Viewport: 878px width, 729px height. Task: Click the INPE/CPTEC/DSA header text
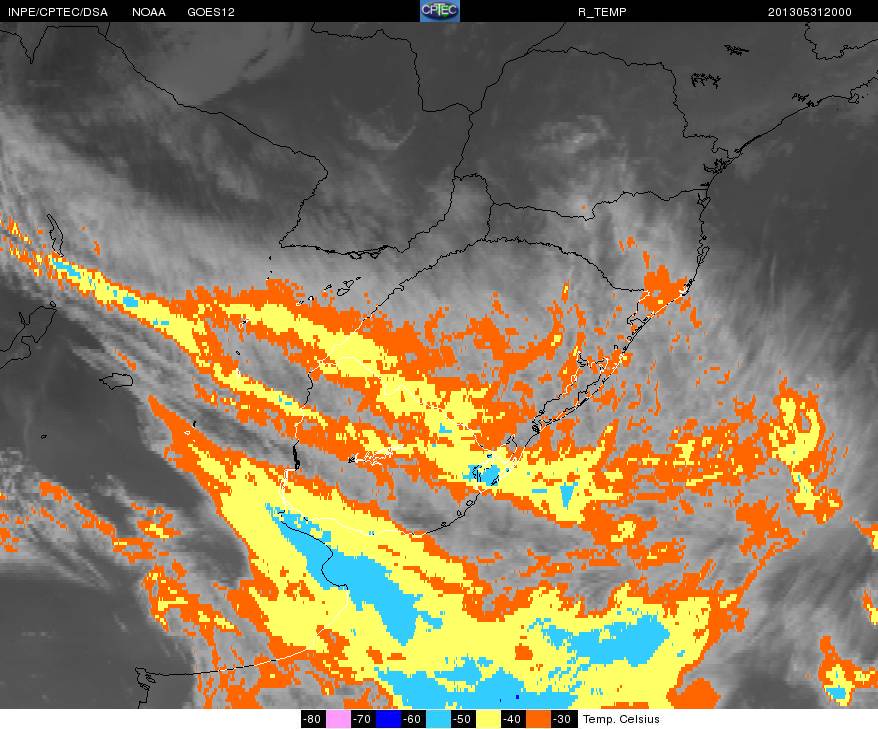point(58,12)
